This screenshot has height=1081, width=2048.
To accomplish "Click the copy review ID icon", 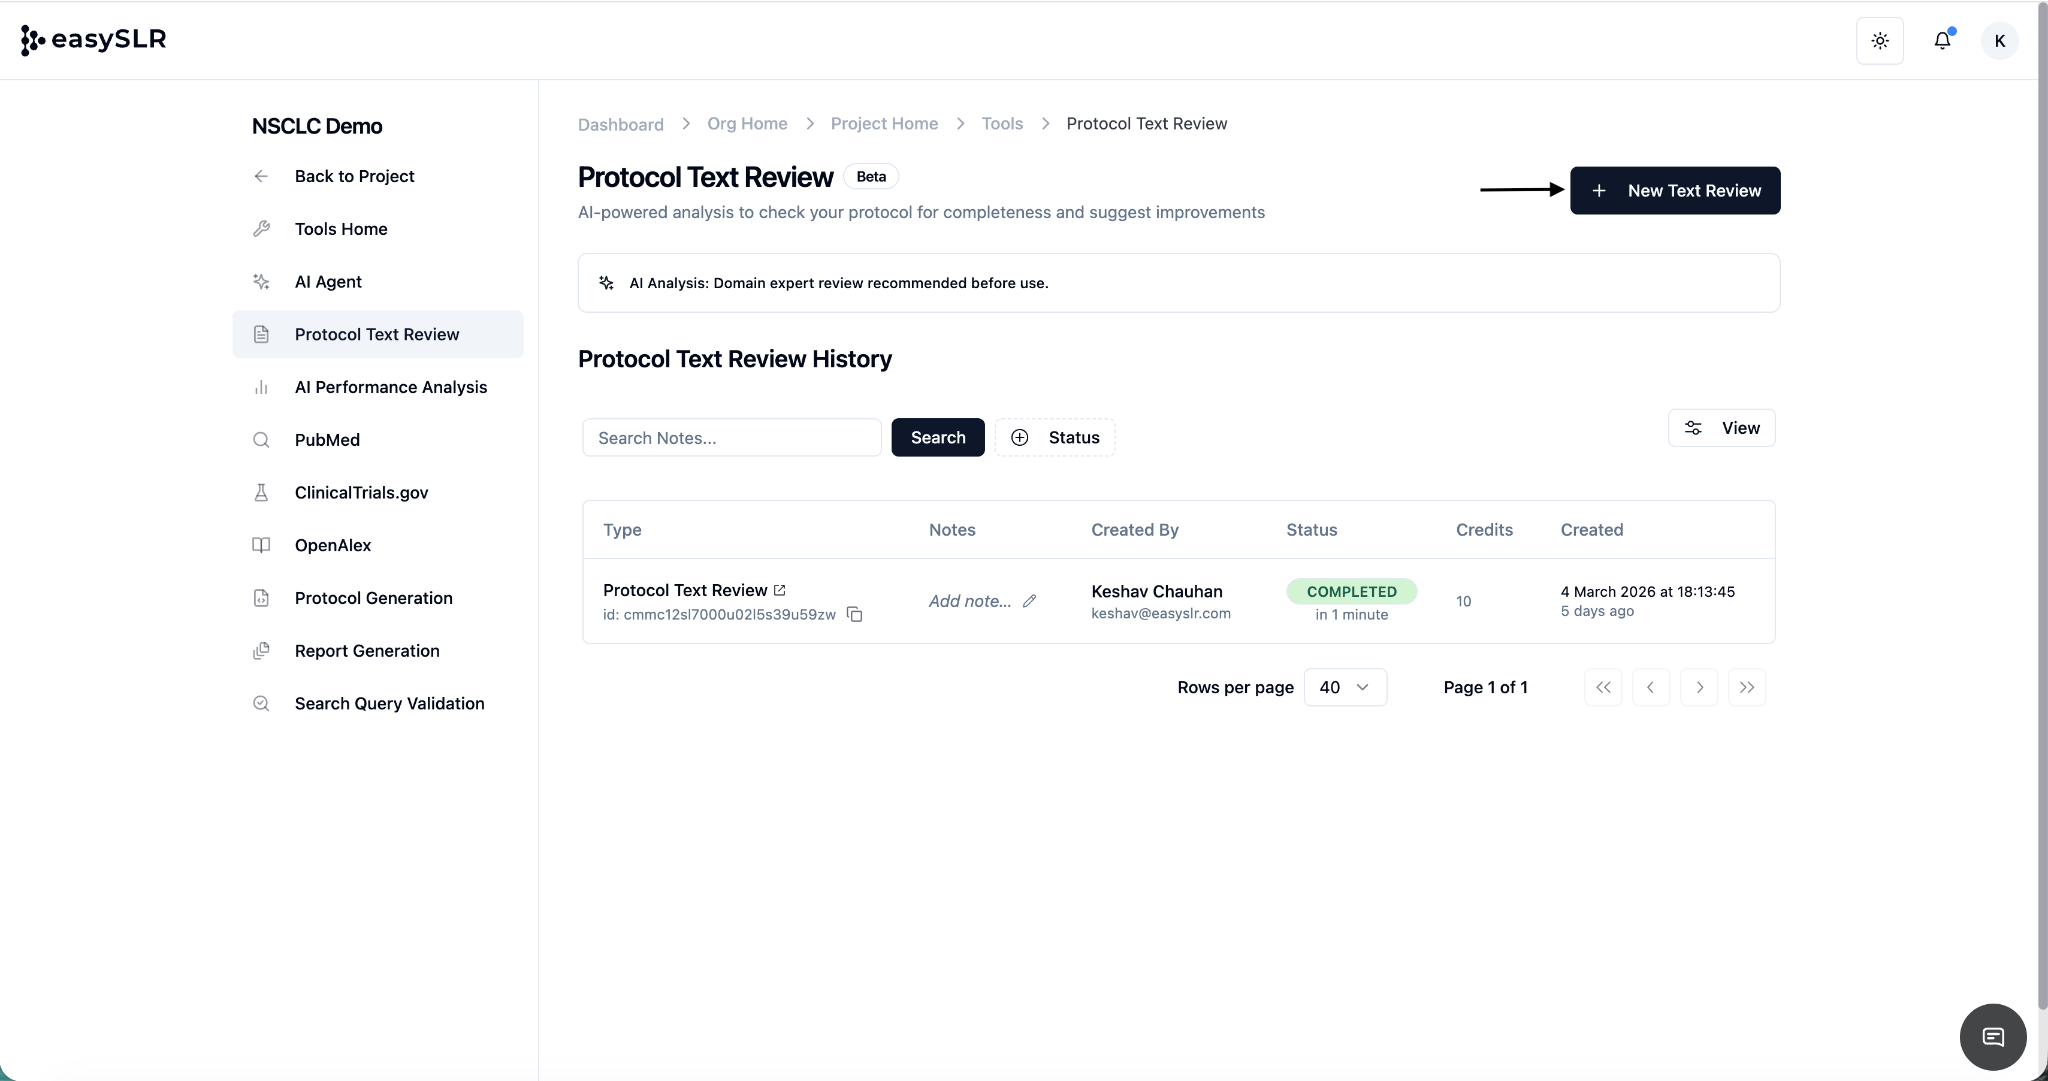I will tap(855, 614).
